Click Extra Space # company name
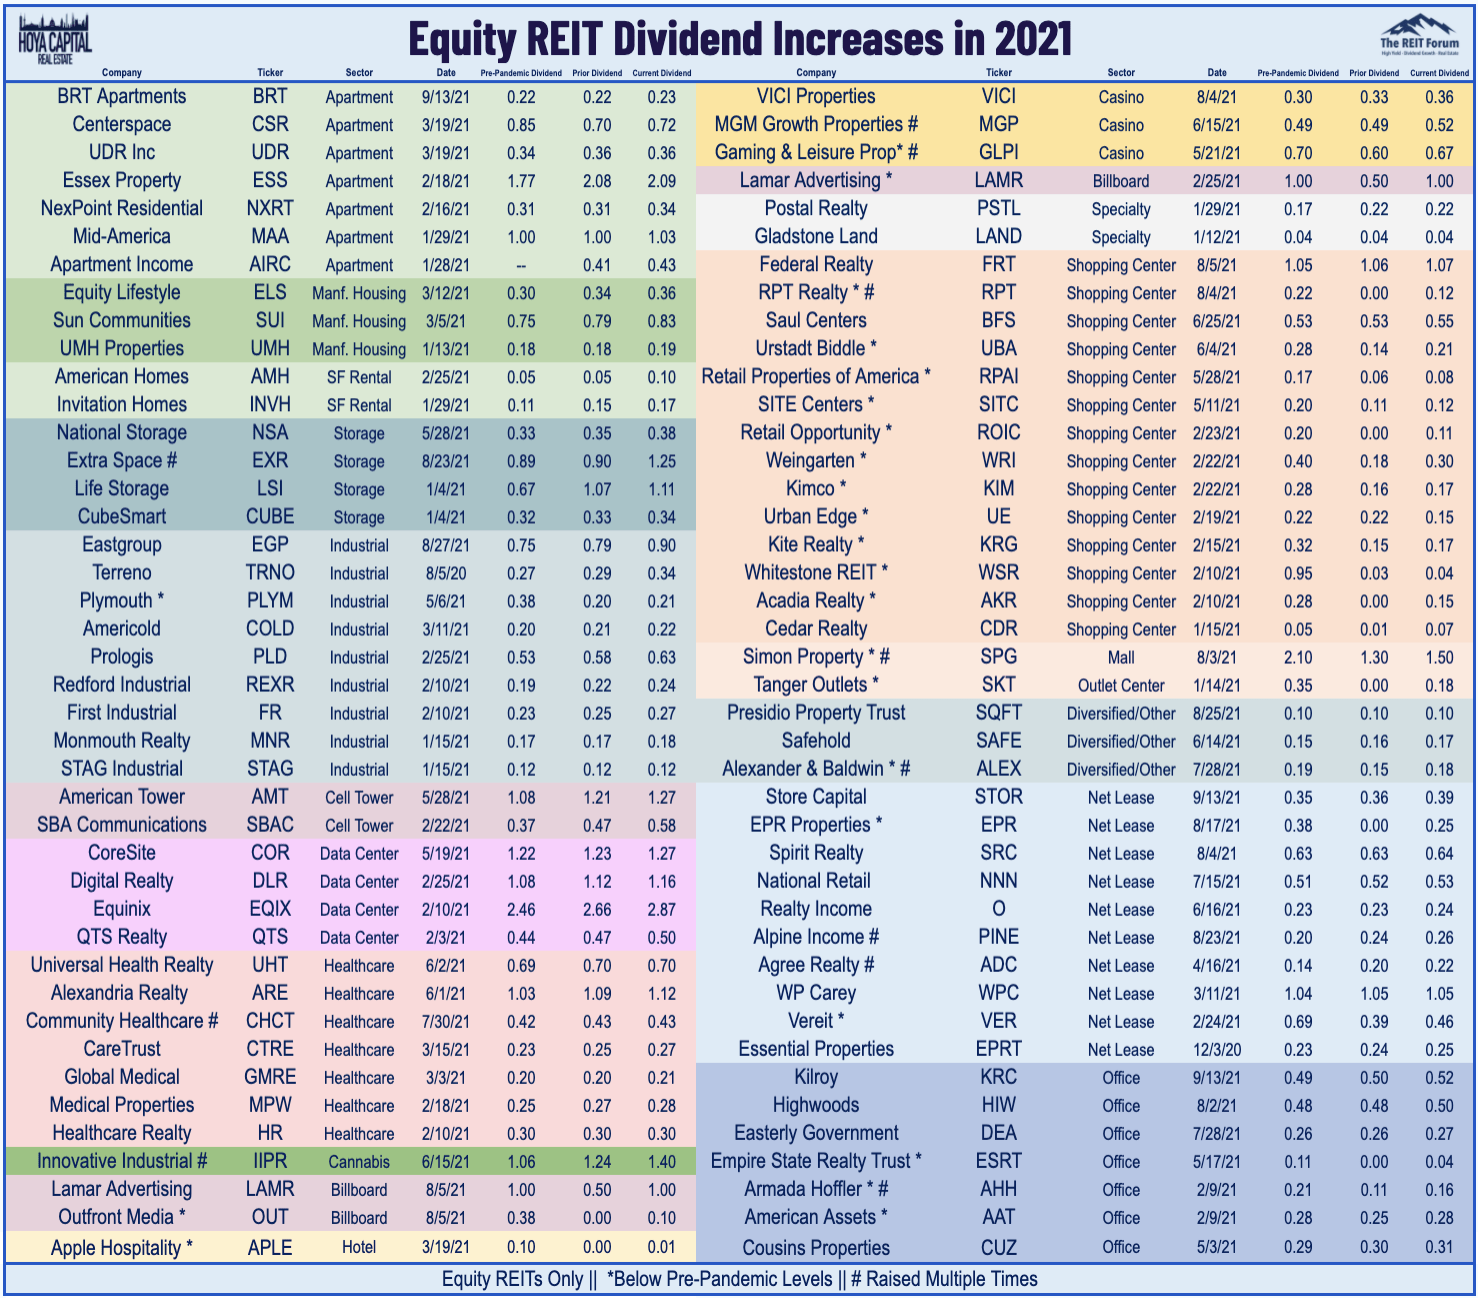Viewport: 1478px width, 1298px height. coord(122,460)
